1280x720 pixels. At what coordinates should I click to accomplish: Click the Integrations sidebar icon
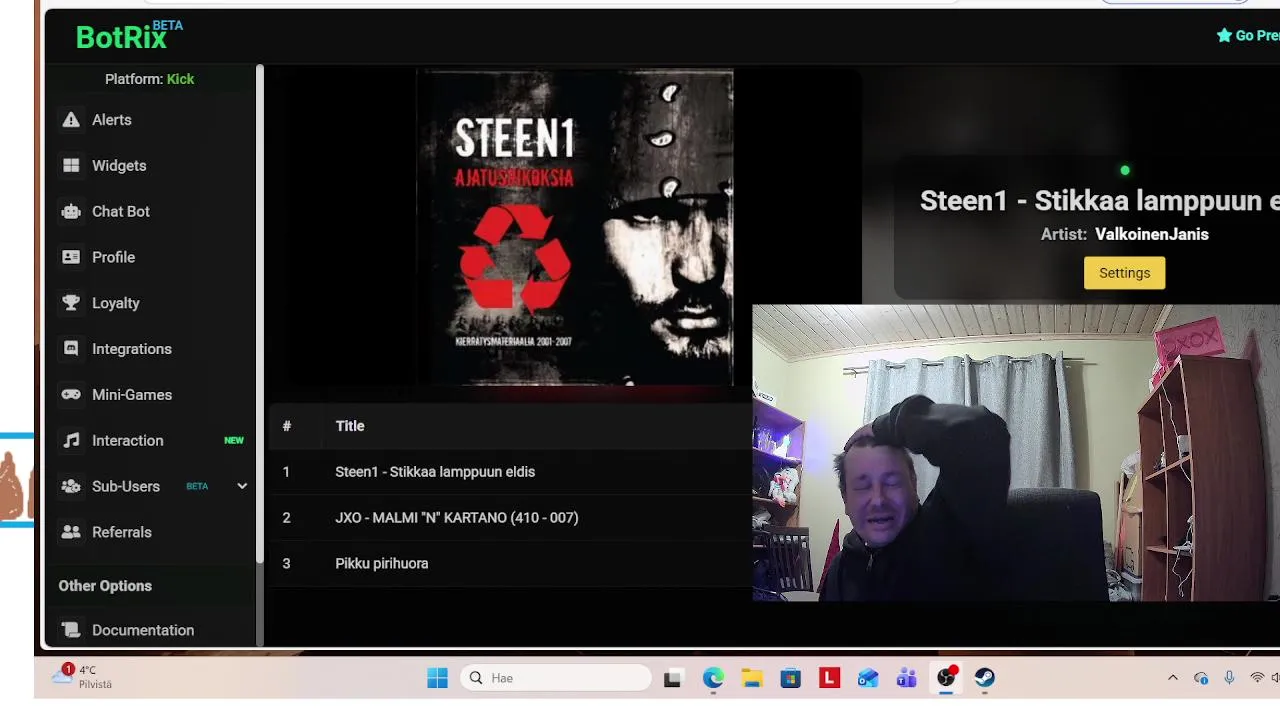point(71,349)
